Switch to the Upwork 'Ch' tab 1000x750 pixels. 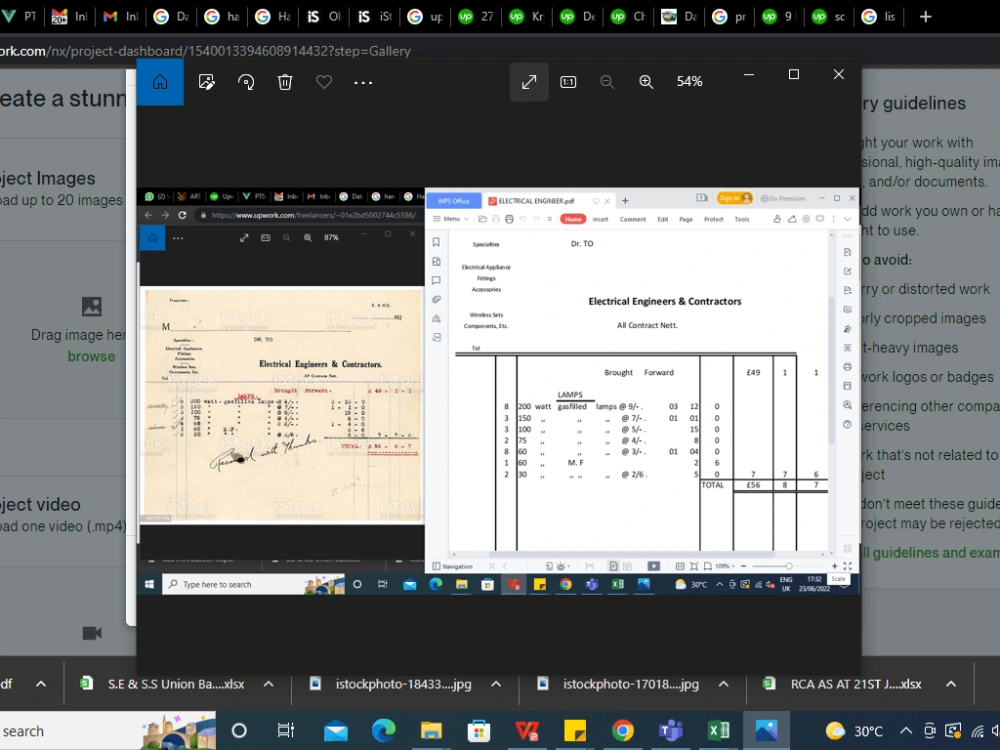click(628, 17)
